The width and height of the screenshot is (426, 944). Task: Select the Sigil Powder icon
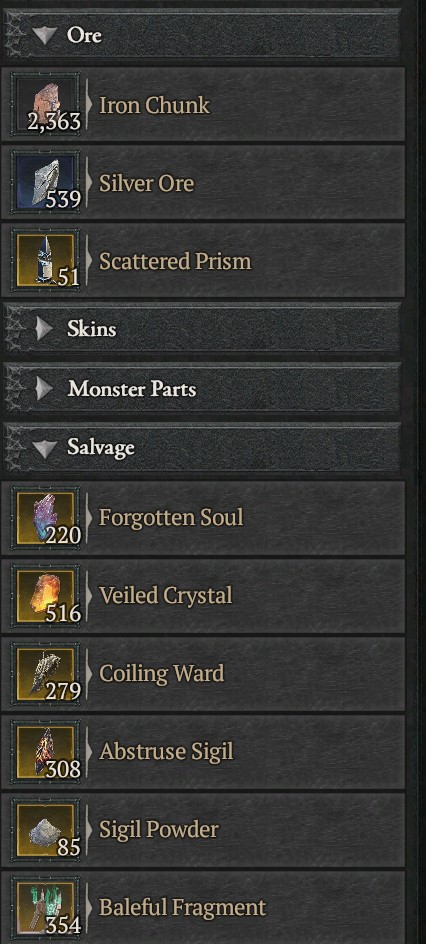pyautogui.click(x=45, y=830)
